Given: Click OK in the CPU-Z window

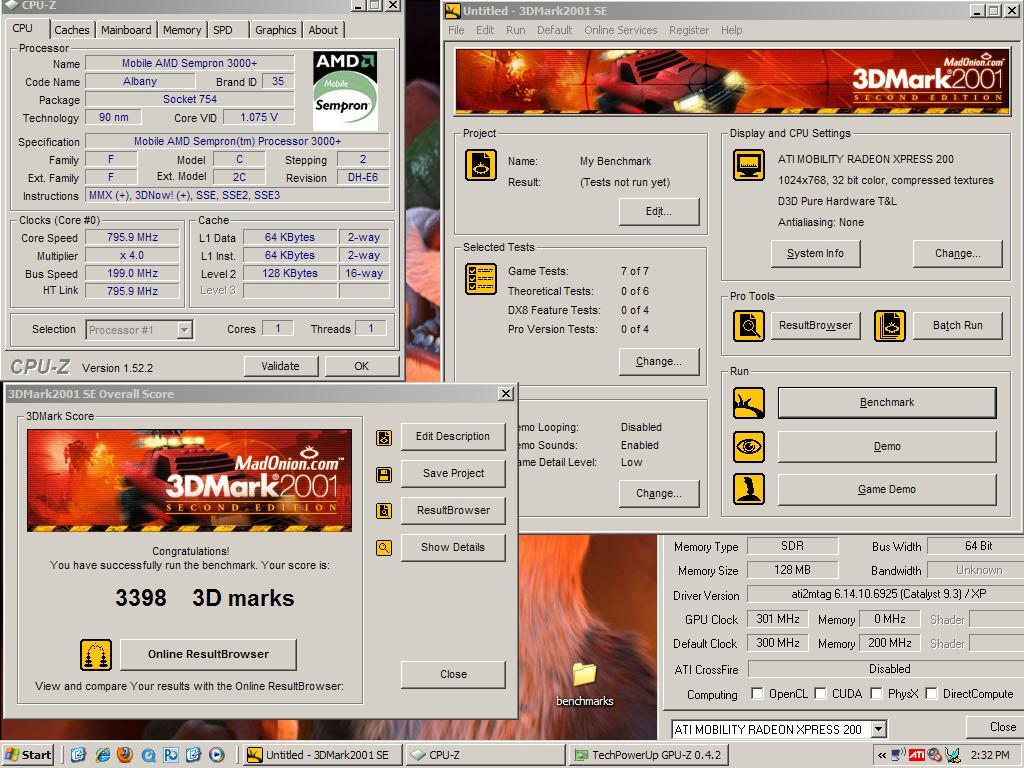Looking at the screenshot, I should click(362, 366).
